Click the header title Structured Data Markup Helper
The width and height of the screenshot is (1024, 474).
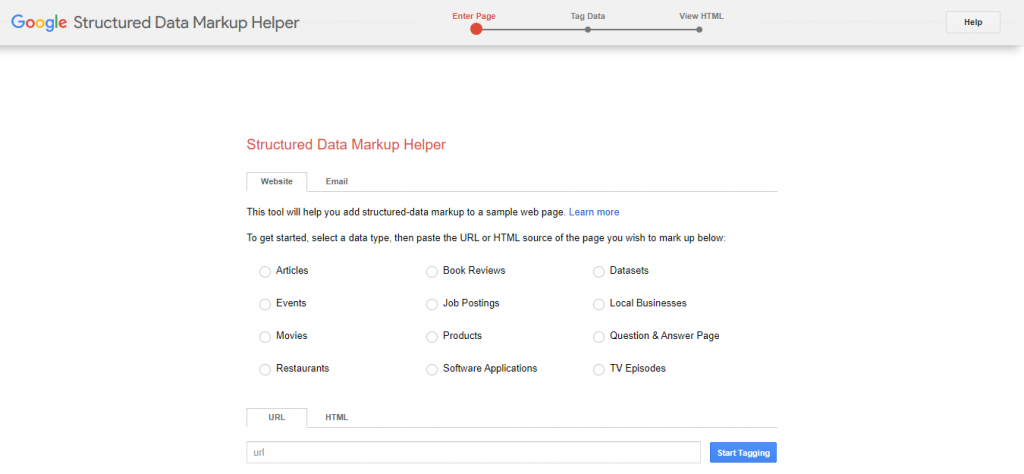point(186,23)
